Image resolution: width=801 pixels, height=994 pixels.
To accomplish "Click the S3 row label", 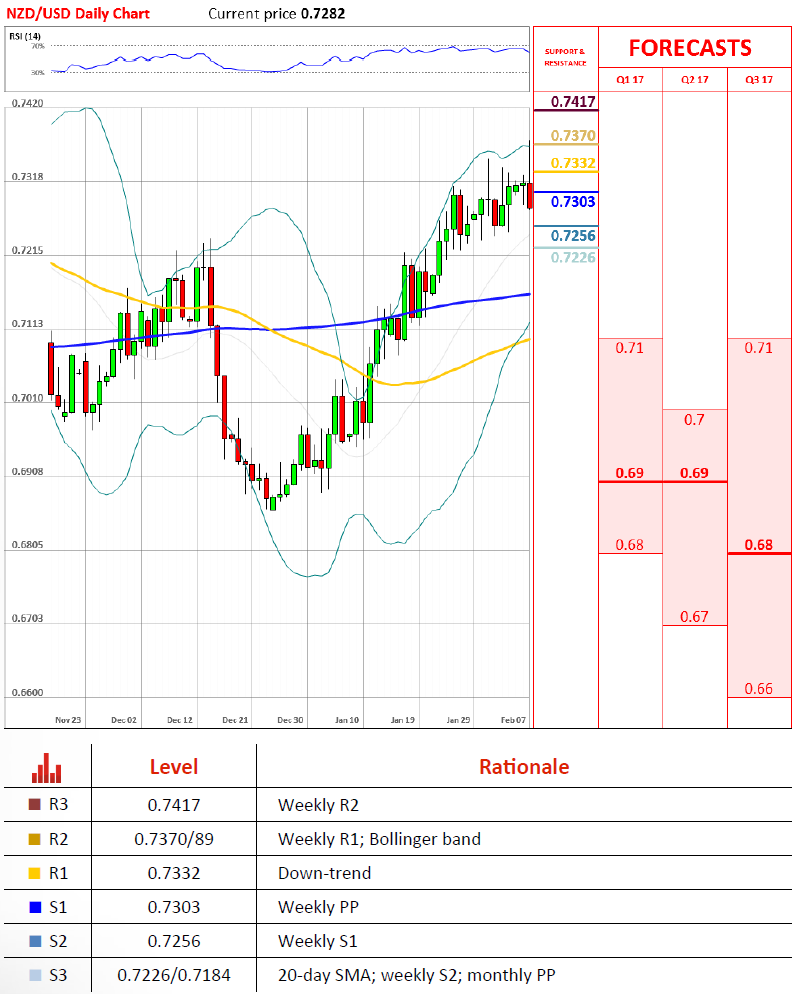I will (x=58, y=975).
